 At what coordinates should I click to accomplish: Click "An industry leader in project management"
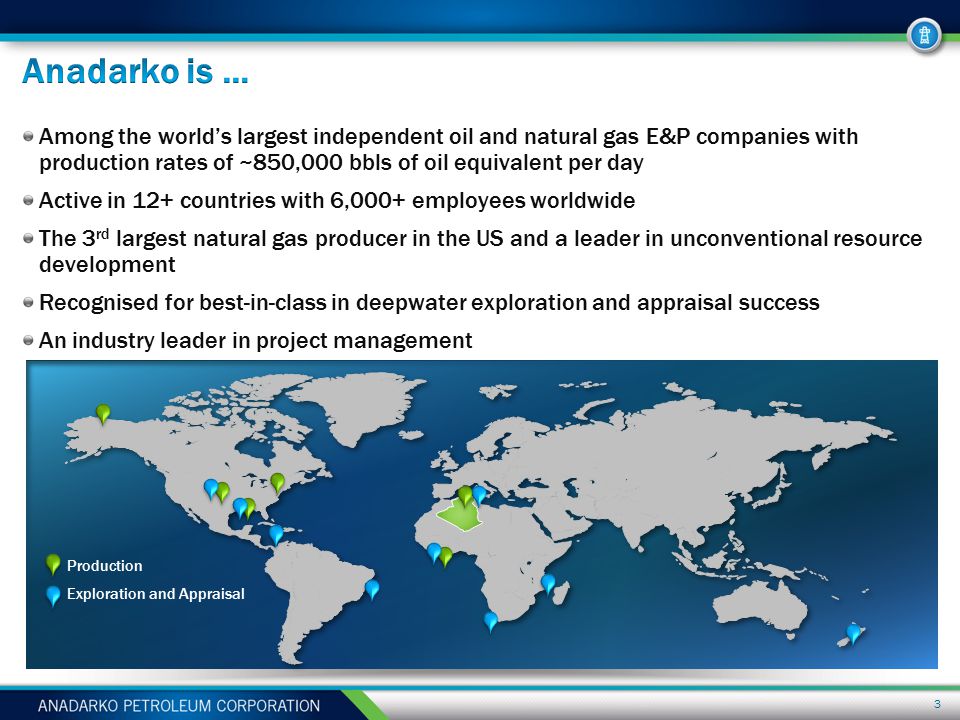255,340
